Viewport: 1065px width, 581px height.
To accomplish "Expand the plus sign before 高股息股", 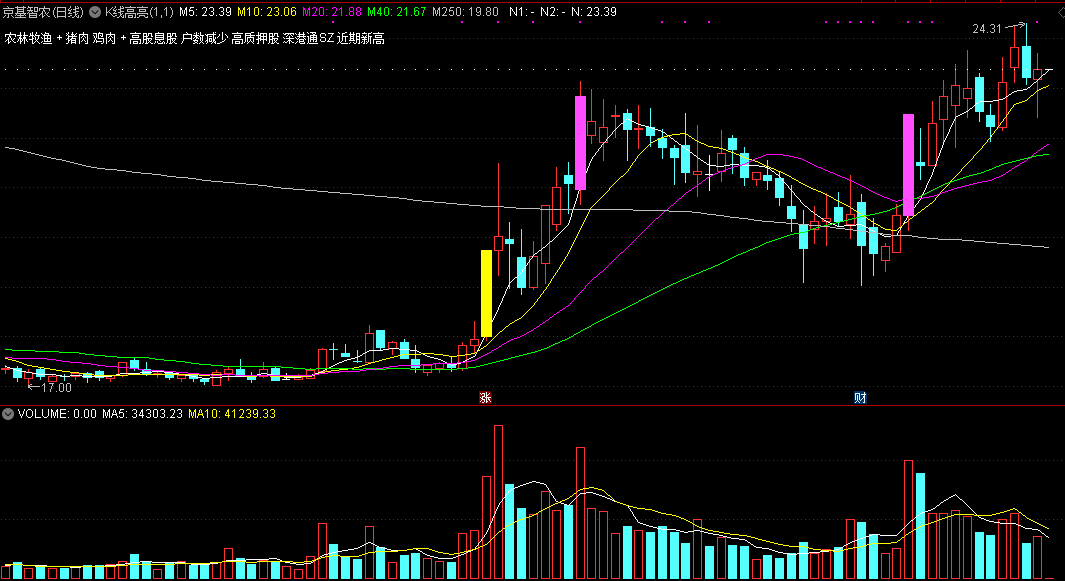I will 123,38.
